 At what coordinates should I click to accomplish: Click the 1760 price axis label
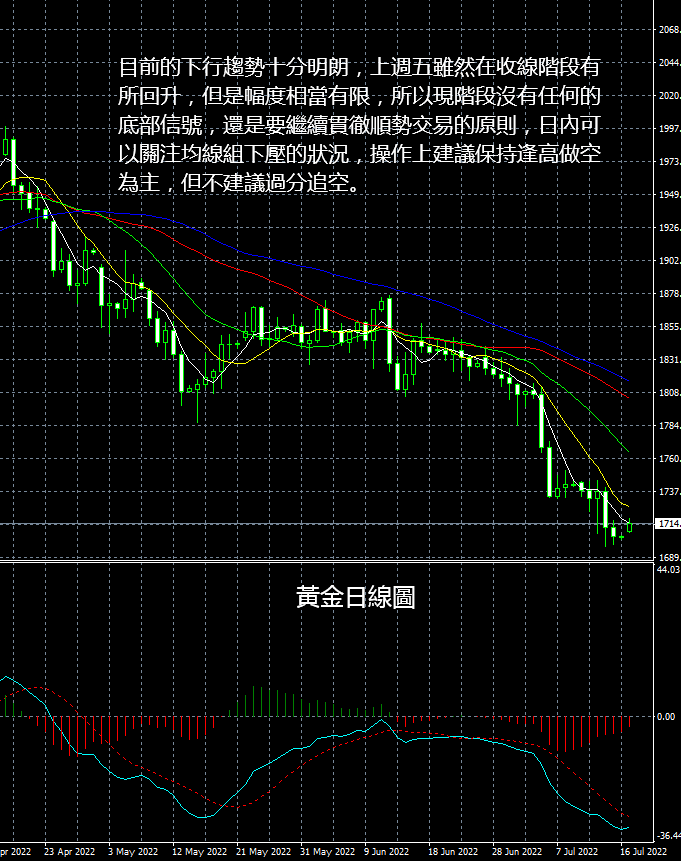669,459
